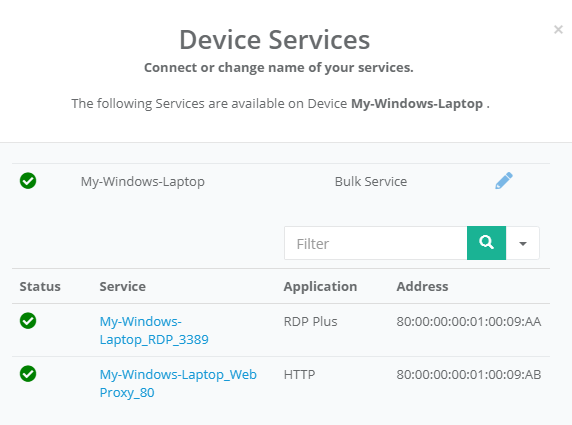Click the RDP Plus application cell
This screenshot has height=425, width=572.
(x=310, y=321)
